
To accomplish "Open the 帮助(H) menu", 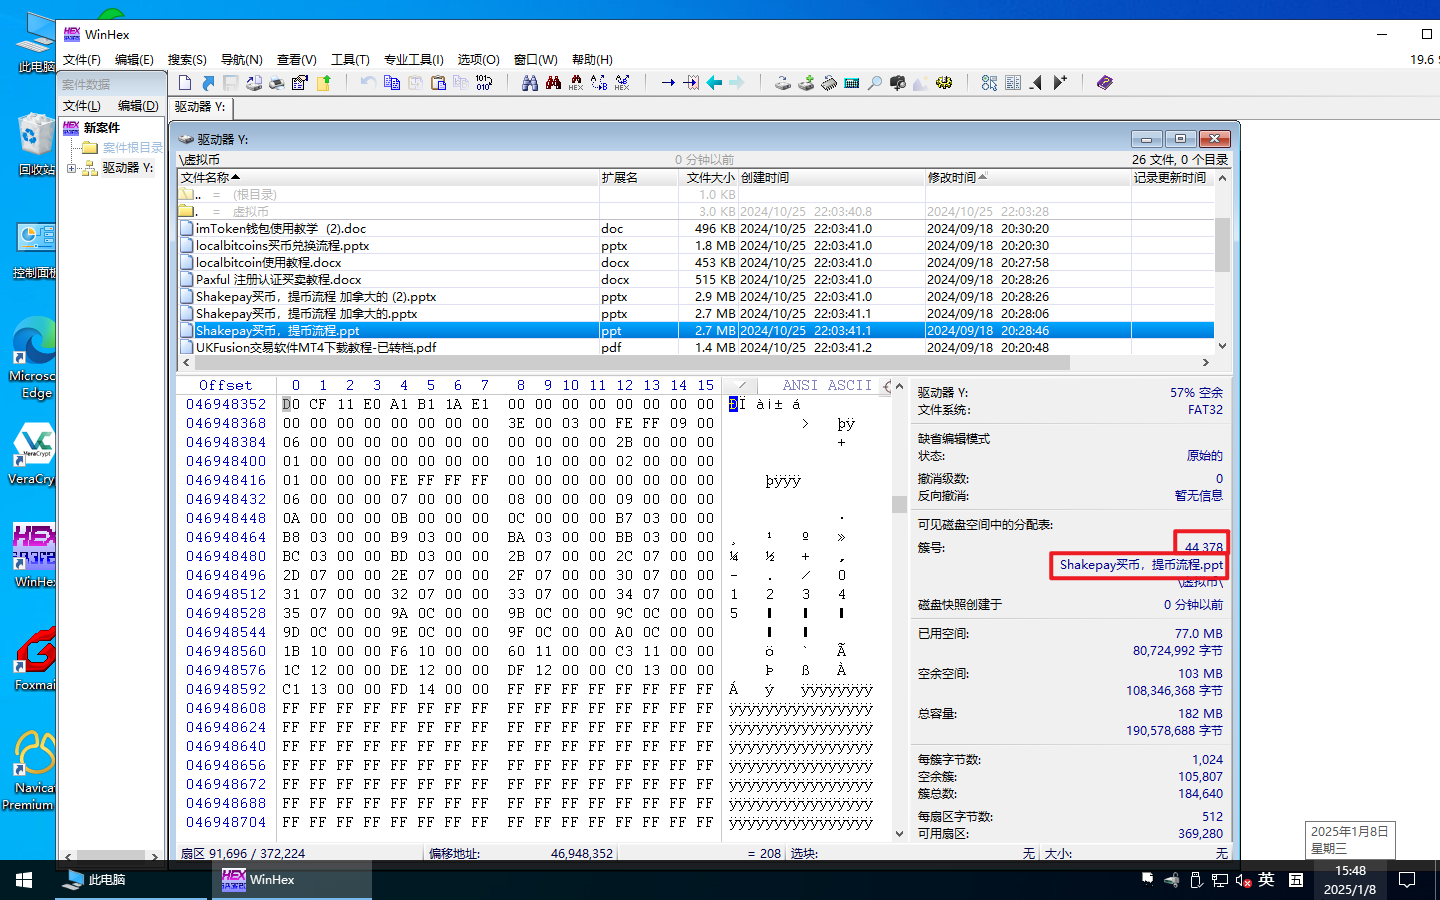I will tap(592, 60).
